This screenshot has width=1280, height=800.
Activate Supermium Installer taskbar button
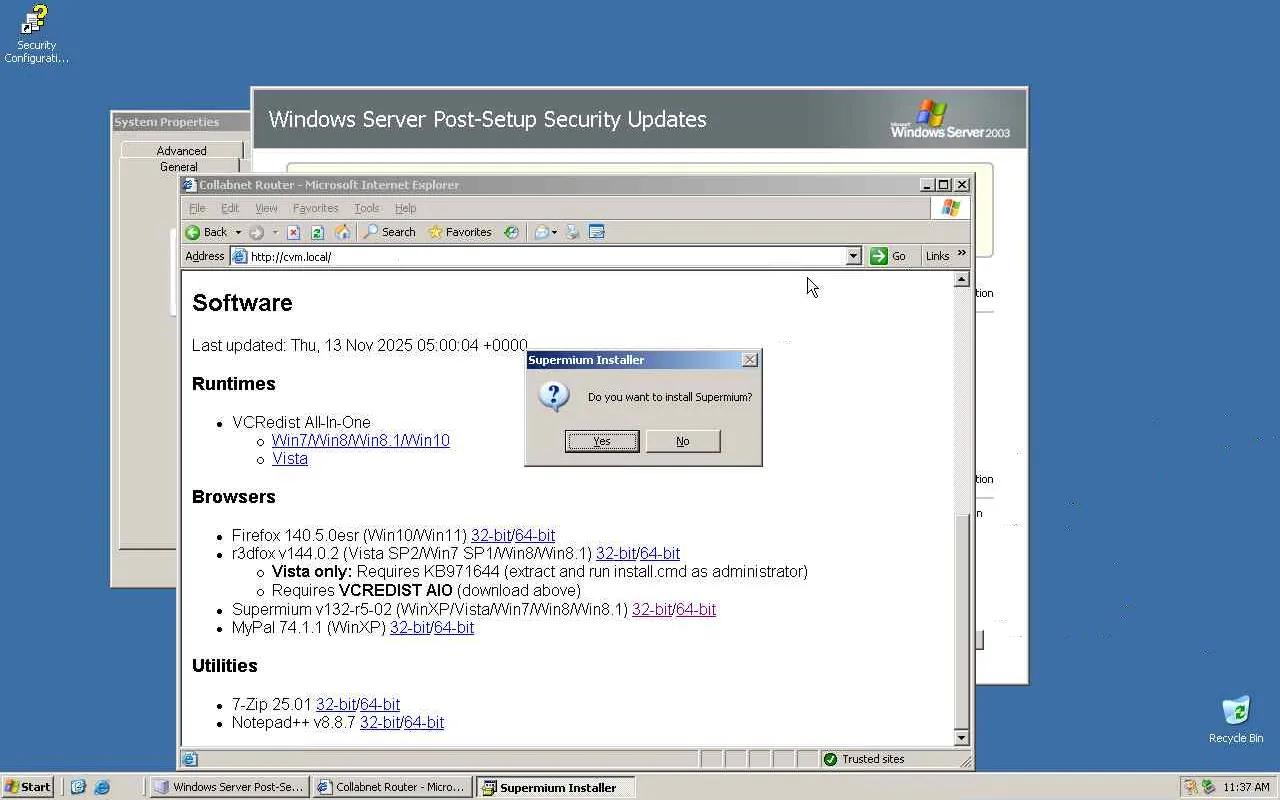(556, 787)
